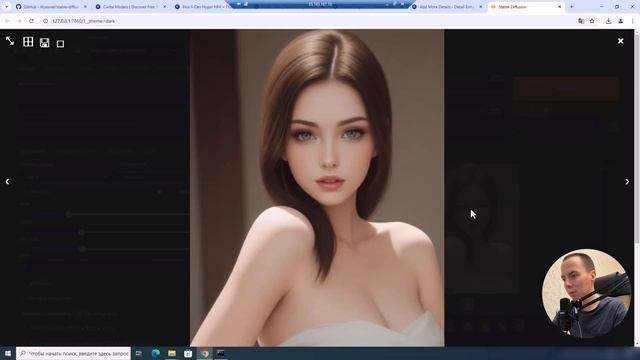Click the small square icon in lightbox toolbar
The width and height of the screenshot is (640, 360).
click(x=60, y=44)
